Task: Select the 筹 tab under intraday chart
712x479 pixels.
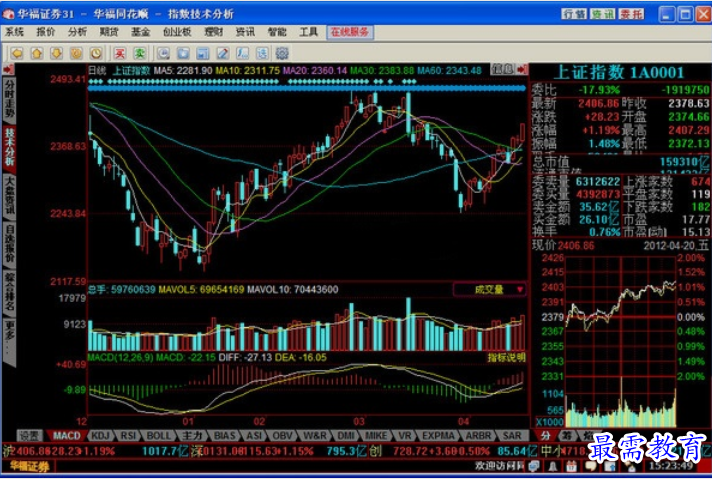Action: click(567, 435)
